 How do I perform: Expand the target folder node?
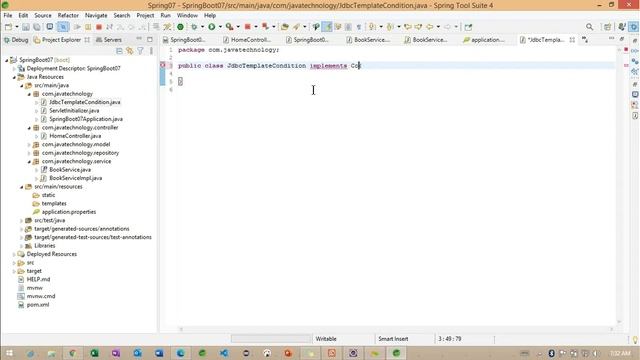coord(14,271)
